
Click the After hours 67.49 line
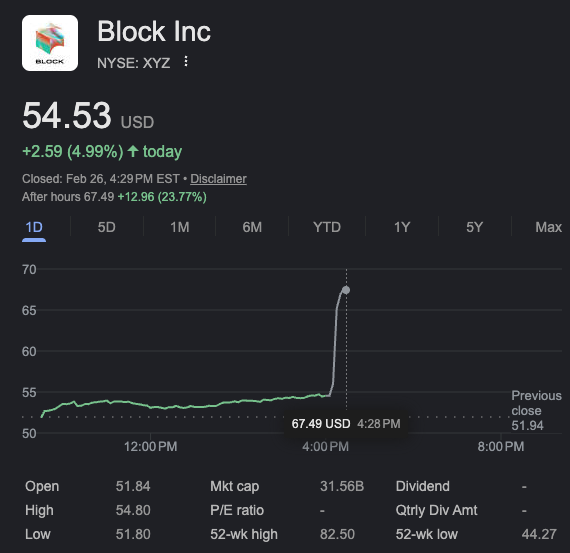click(x=114, y=197)
